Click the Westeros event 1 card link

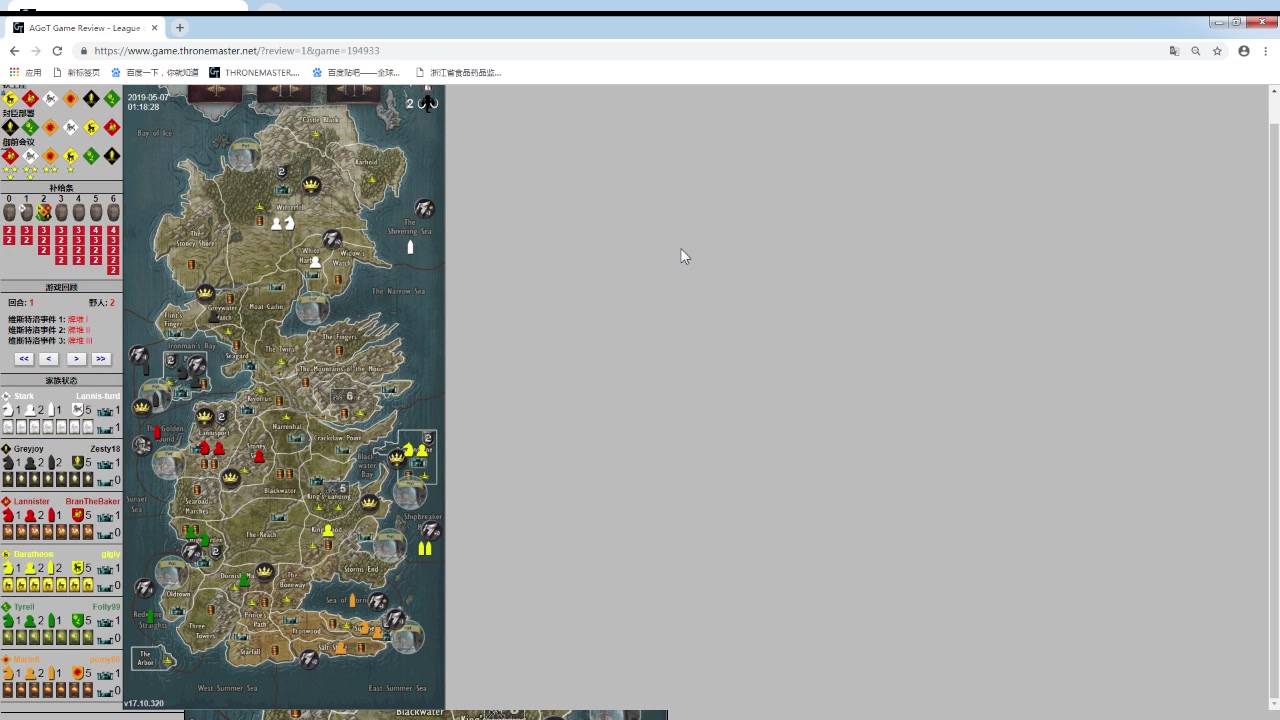pyautogui.click(x=78, y=319)
